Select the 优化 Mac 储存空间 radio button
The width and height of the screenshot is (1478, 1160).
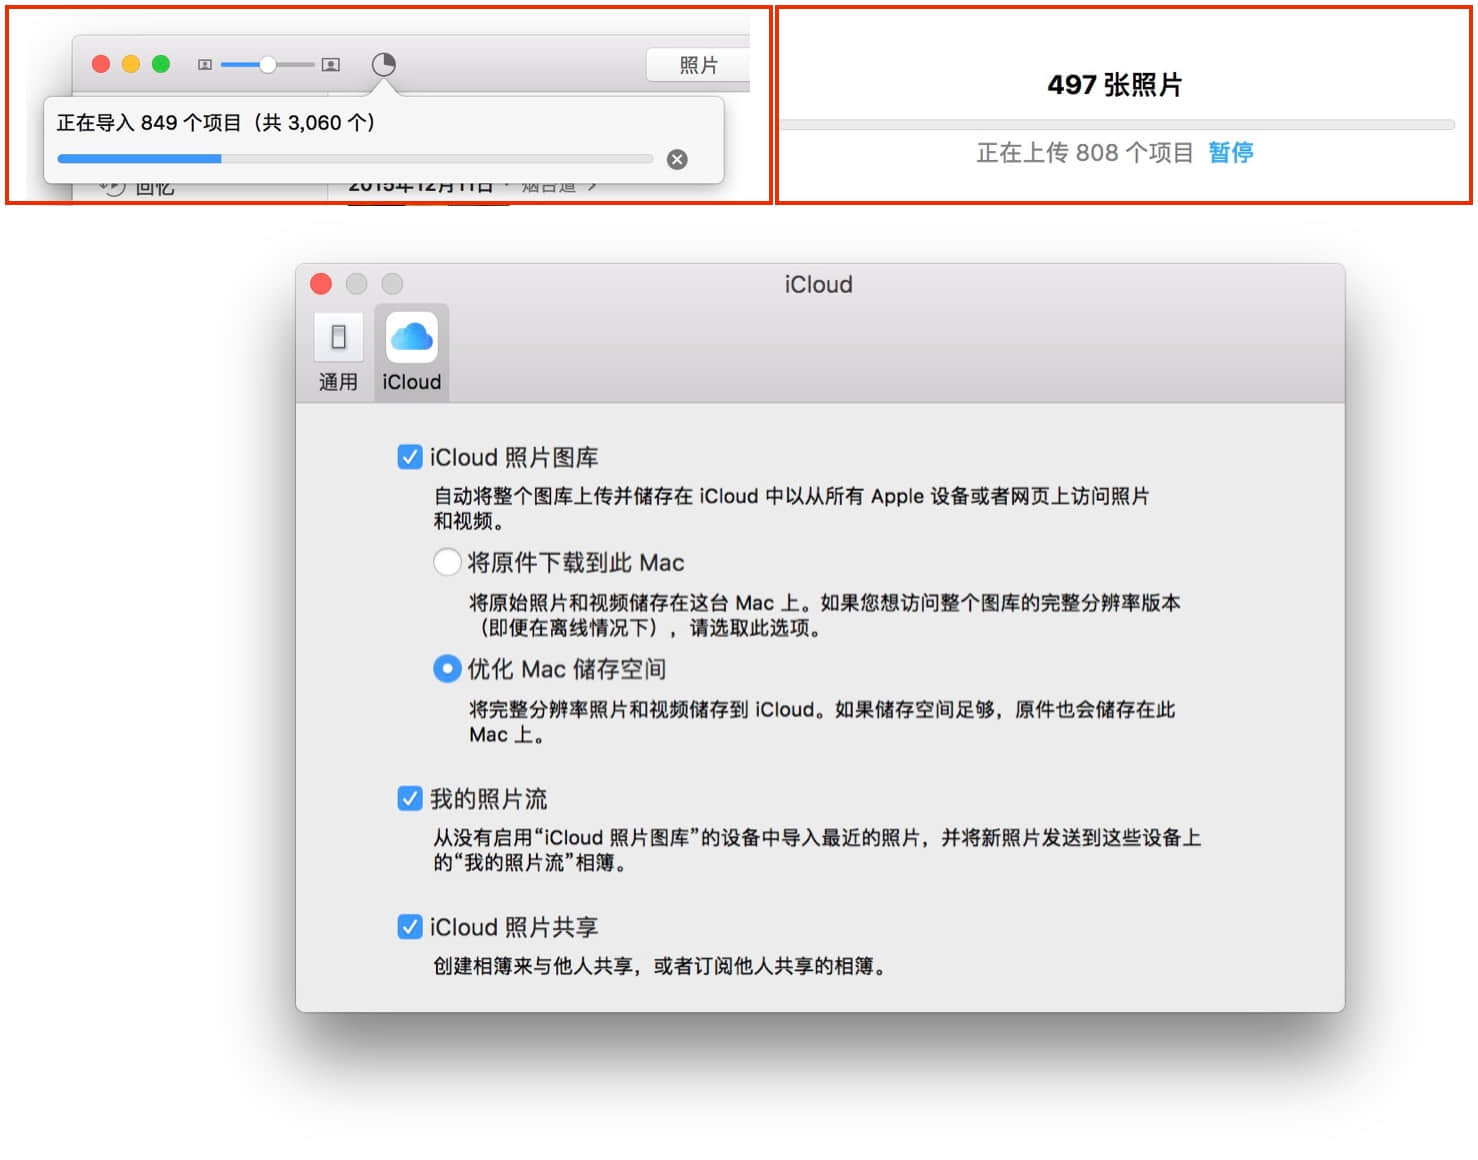(x=447, y=668)
